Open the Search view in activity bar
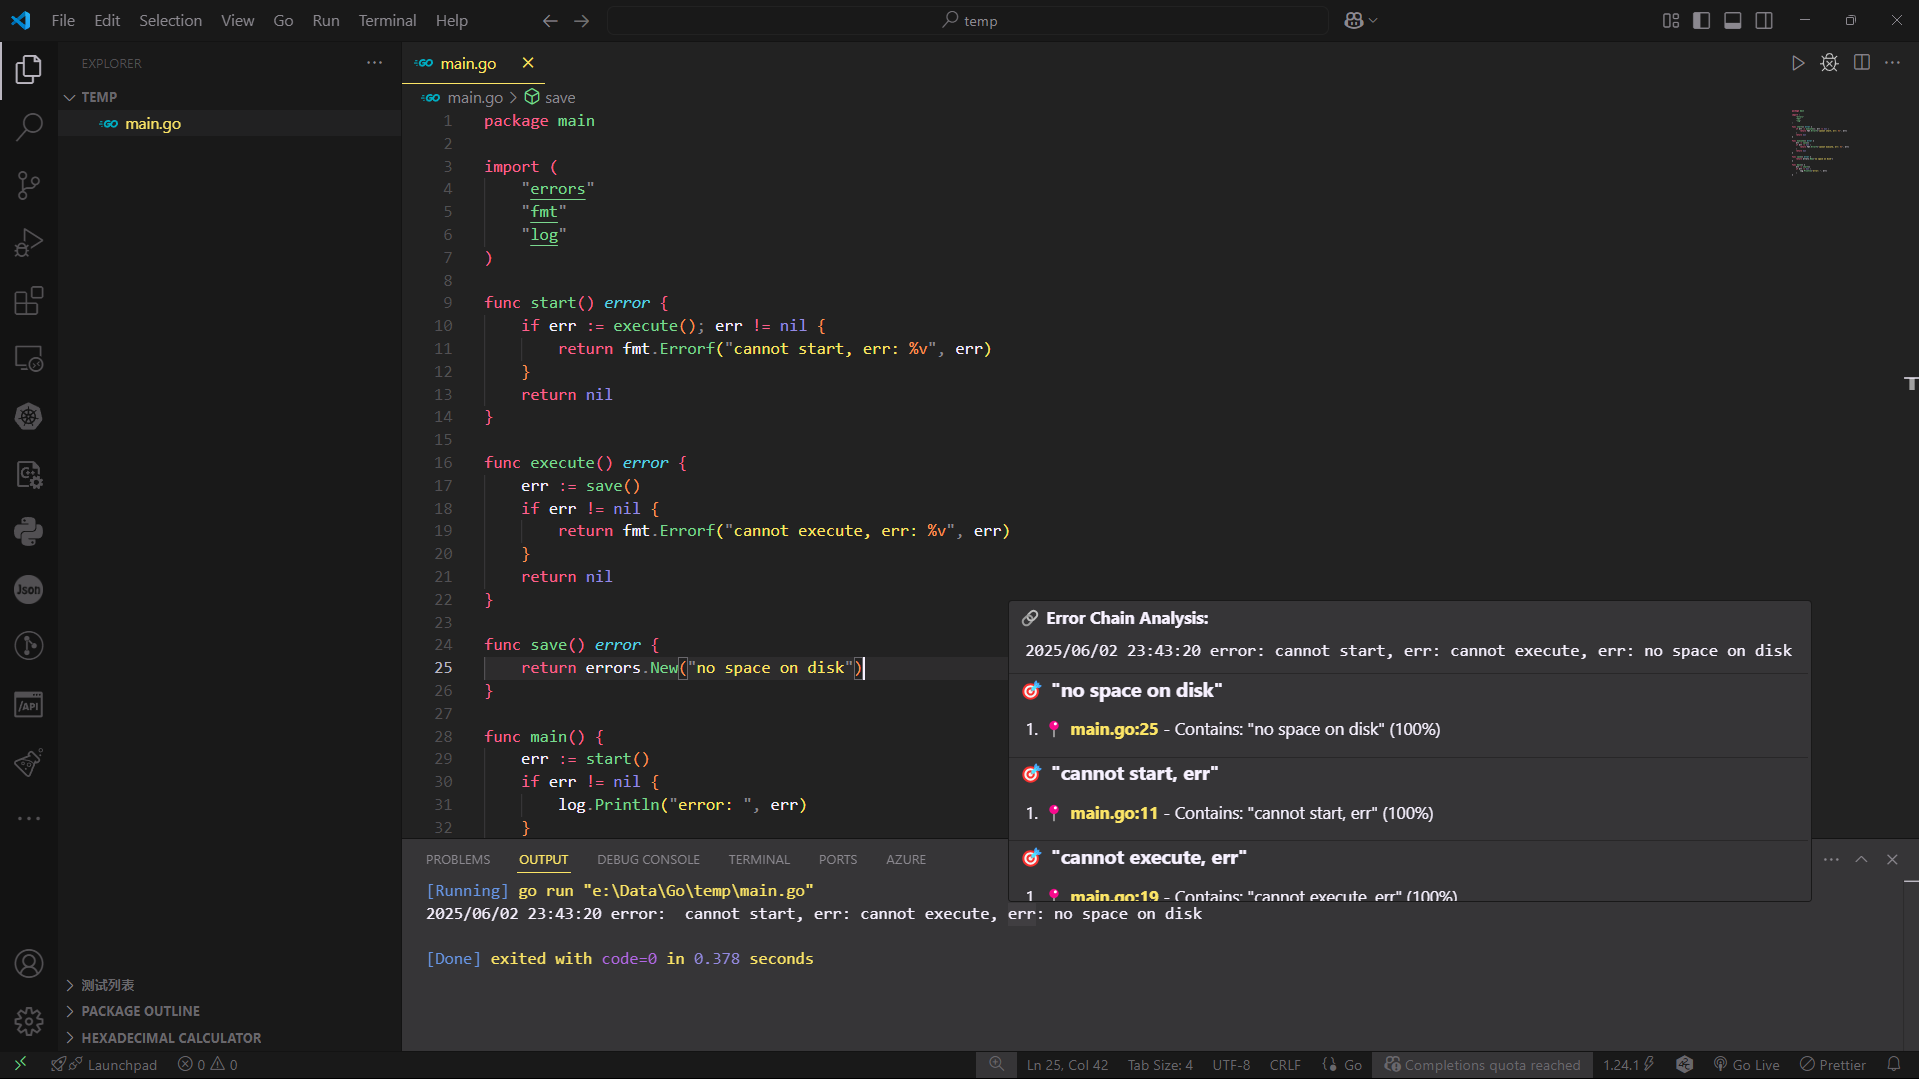This screenshot has width=1919, height=1079. 29,127
